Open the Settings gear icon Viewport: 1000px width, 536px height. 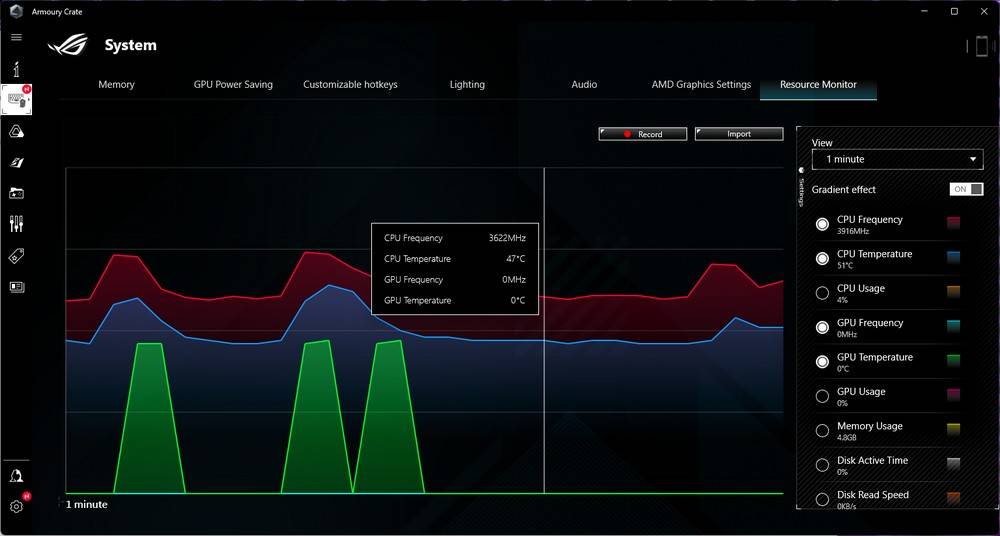tap(17, 506)
